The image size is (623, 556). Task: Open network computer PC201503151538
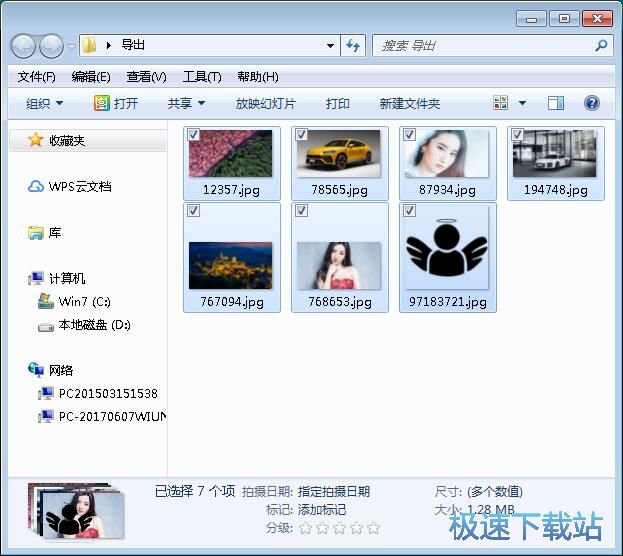pos(108,393)
